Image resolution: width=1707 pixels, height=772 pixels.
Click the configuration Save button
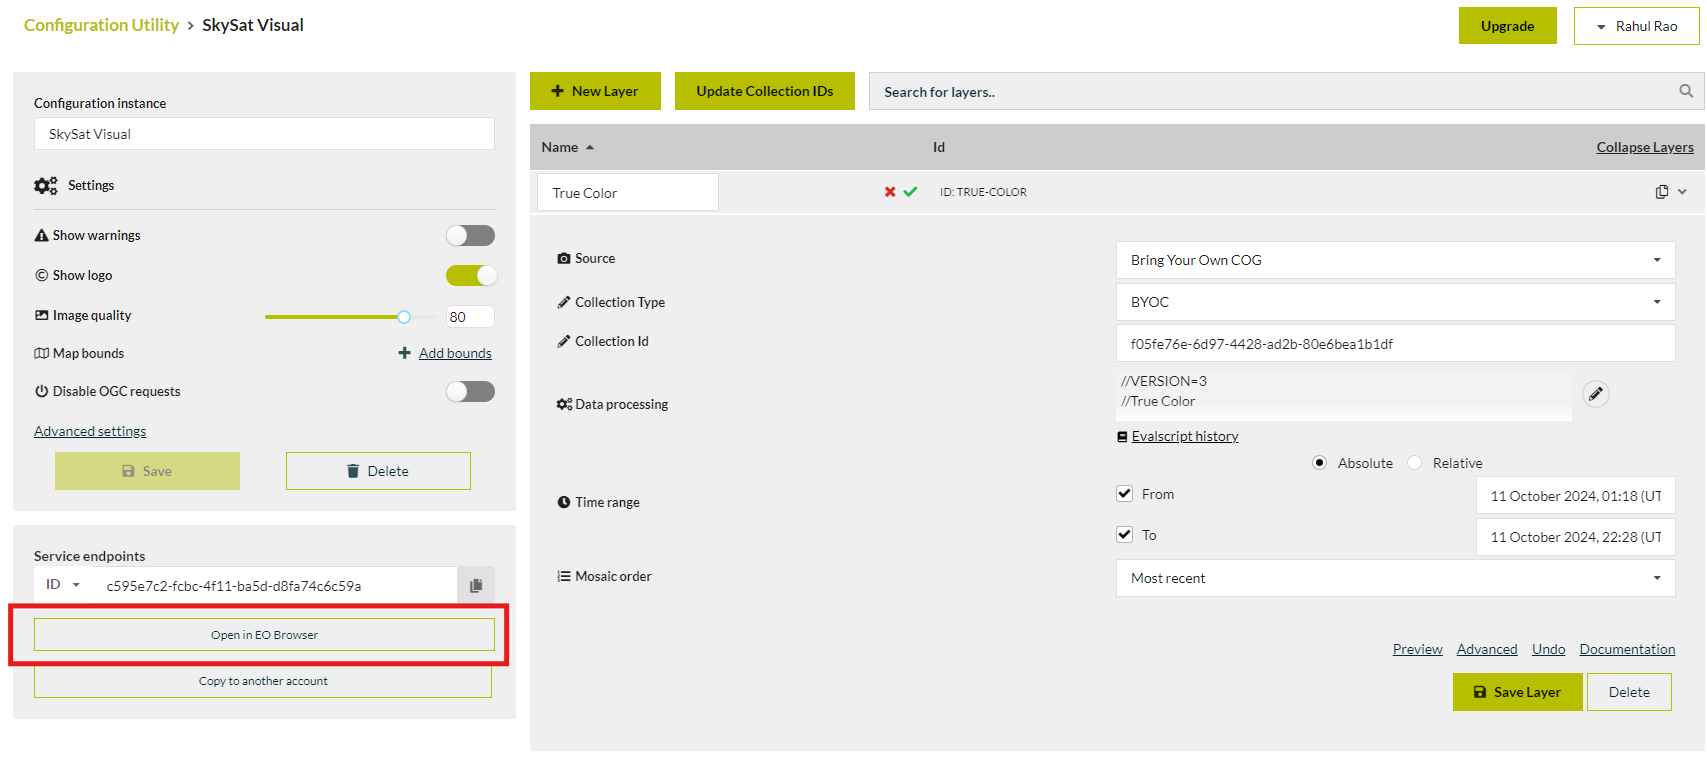[147, 471]
